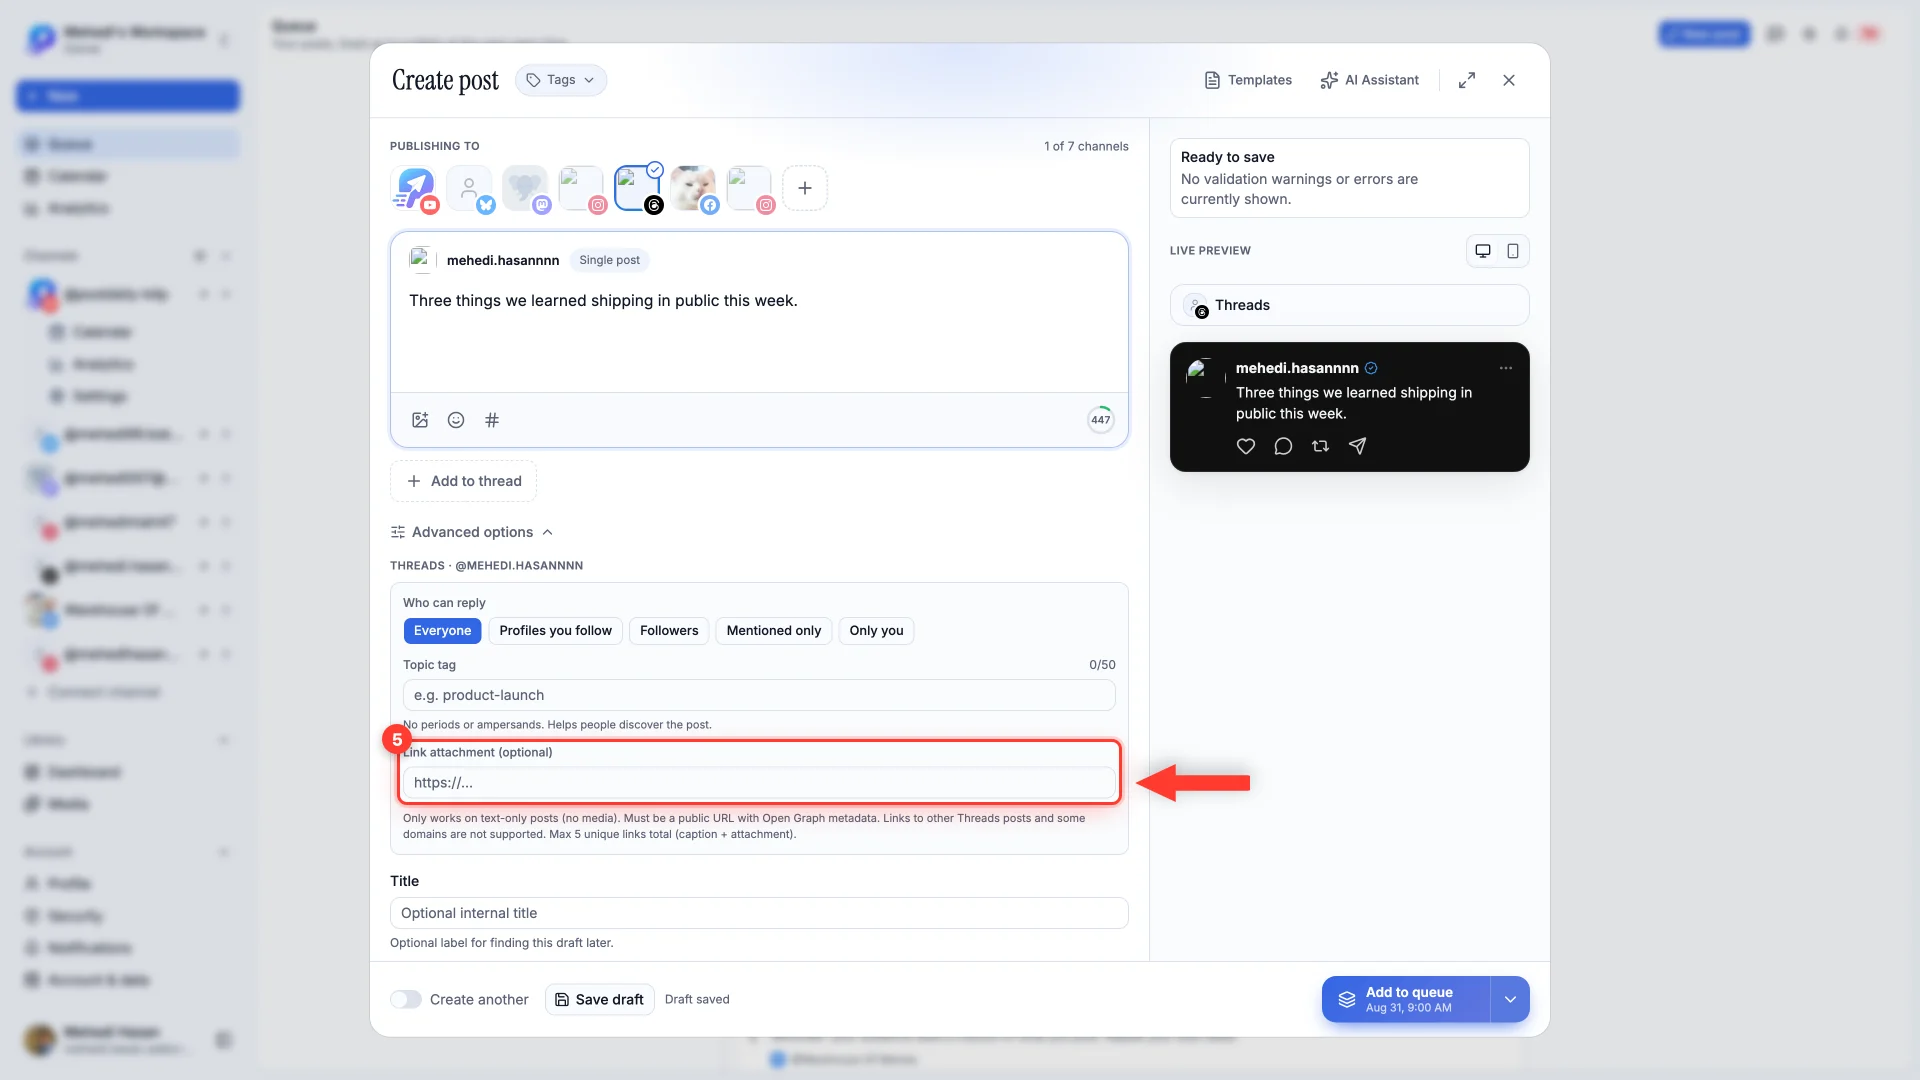Set who can reply to Only you

point(876,631)
